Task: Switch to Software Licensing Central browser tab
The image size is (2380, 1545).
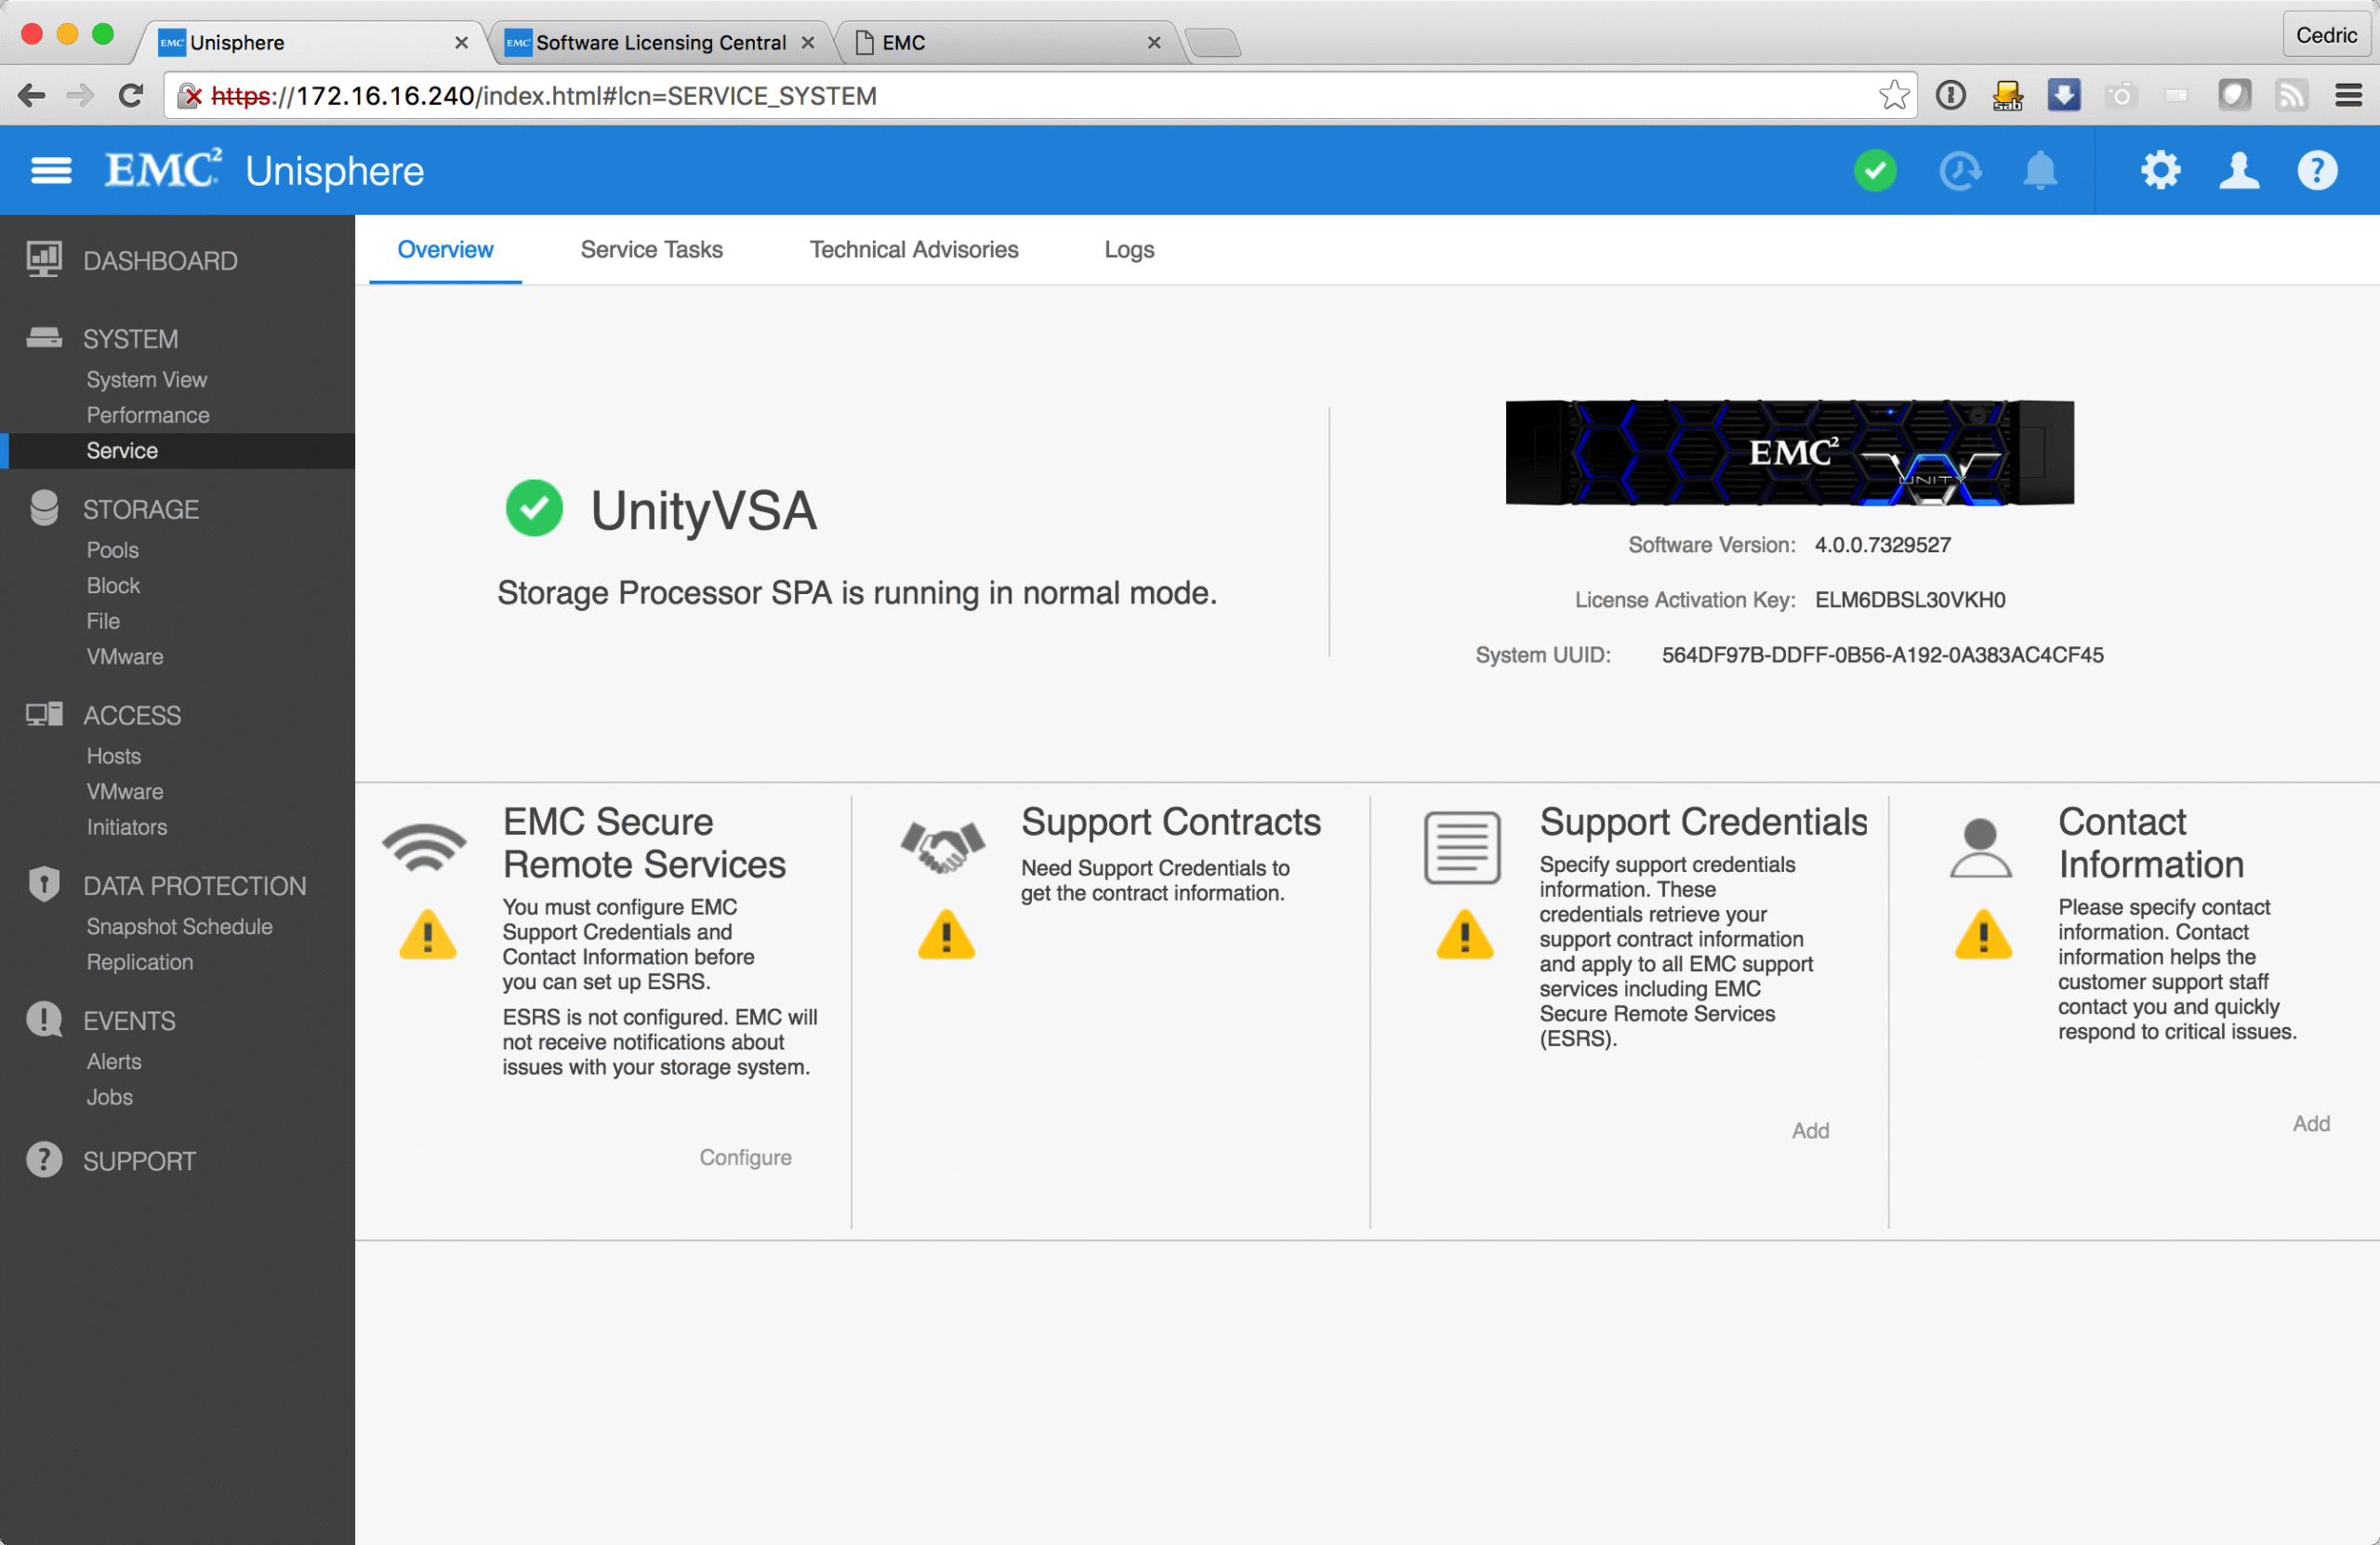Action: [x=660, y=42]
